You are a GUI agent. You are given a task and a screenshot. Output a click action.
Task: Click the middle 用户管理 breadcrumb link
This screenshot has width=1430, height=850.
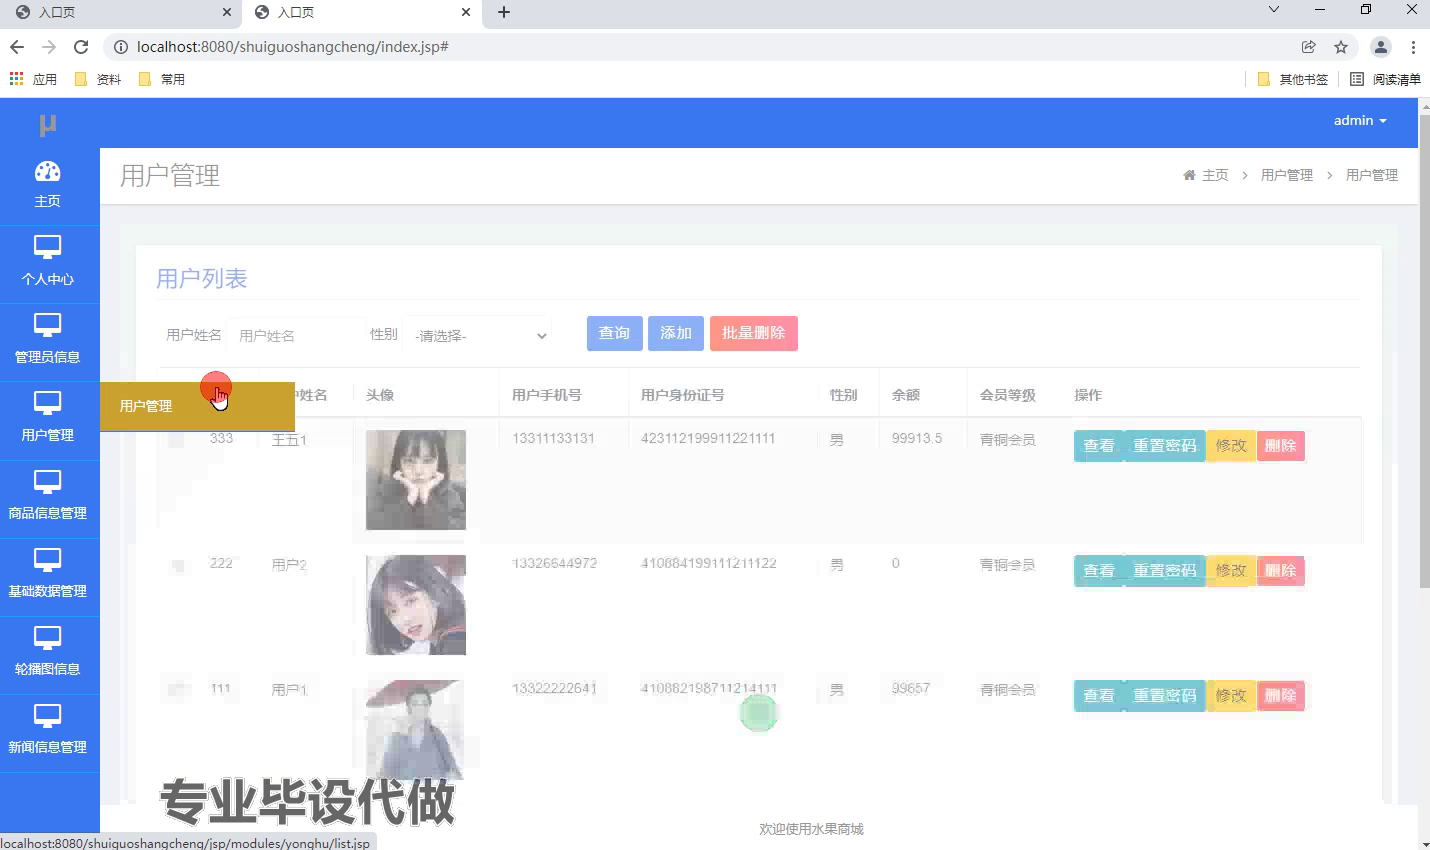pyautogui.click(x=1287, y=175)
